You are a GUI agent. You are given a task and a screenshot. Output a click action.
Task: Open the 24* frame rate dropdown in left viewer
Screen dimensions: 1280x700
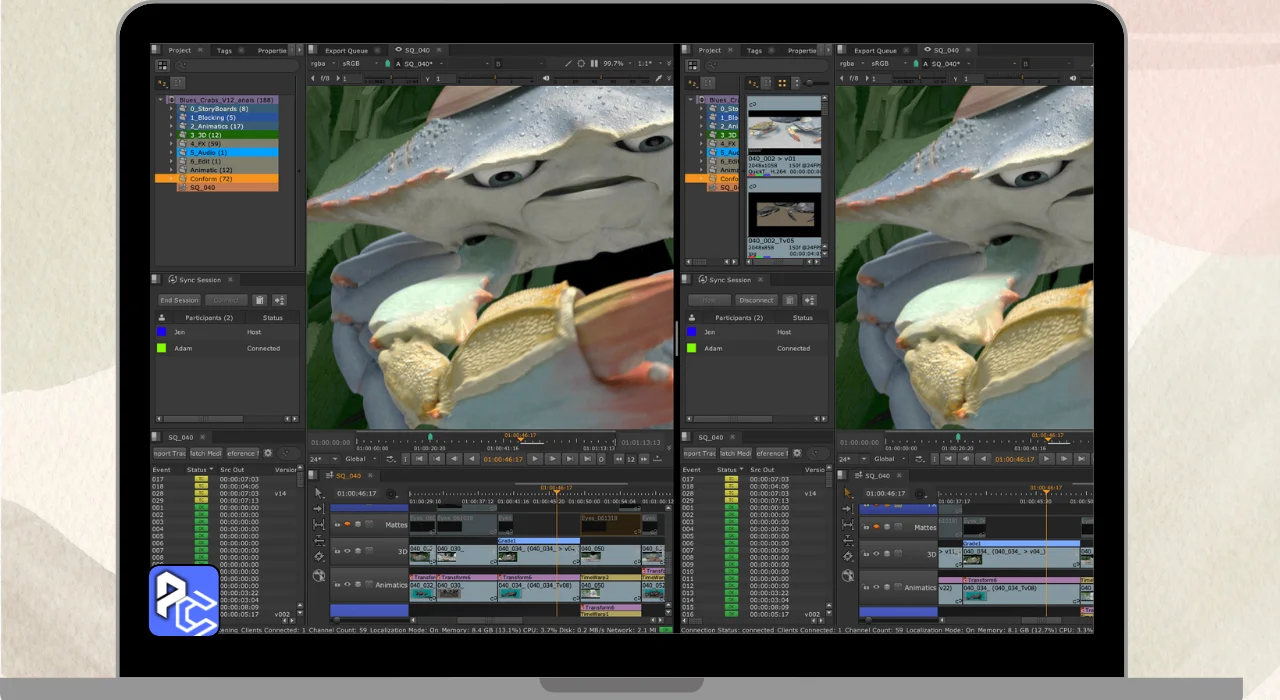(x=319, y=459)
